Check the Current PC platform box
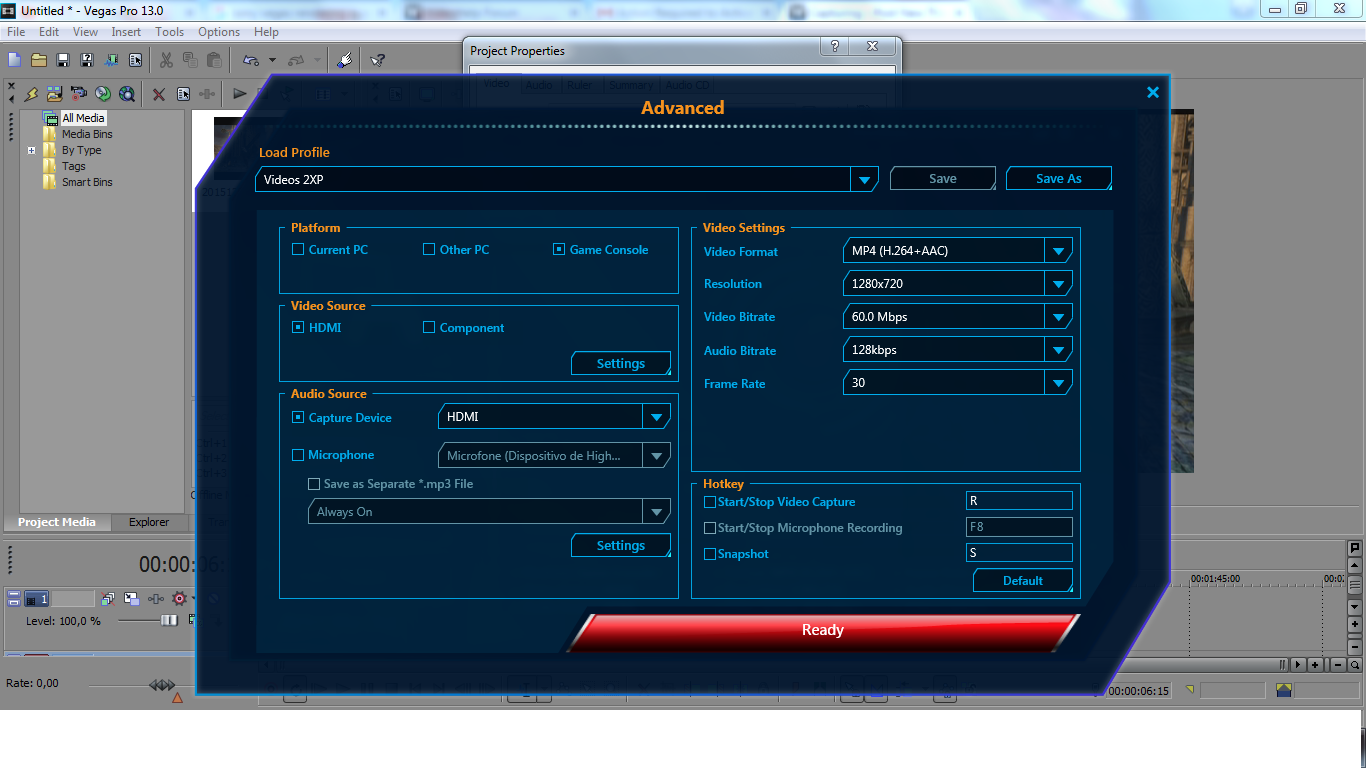The height and width of the screenshot is (768, 1366). [298, 249]
